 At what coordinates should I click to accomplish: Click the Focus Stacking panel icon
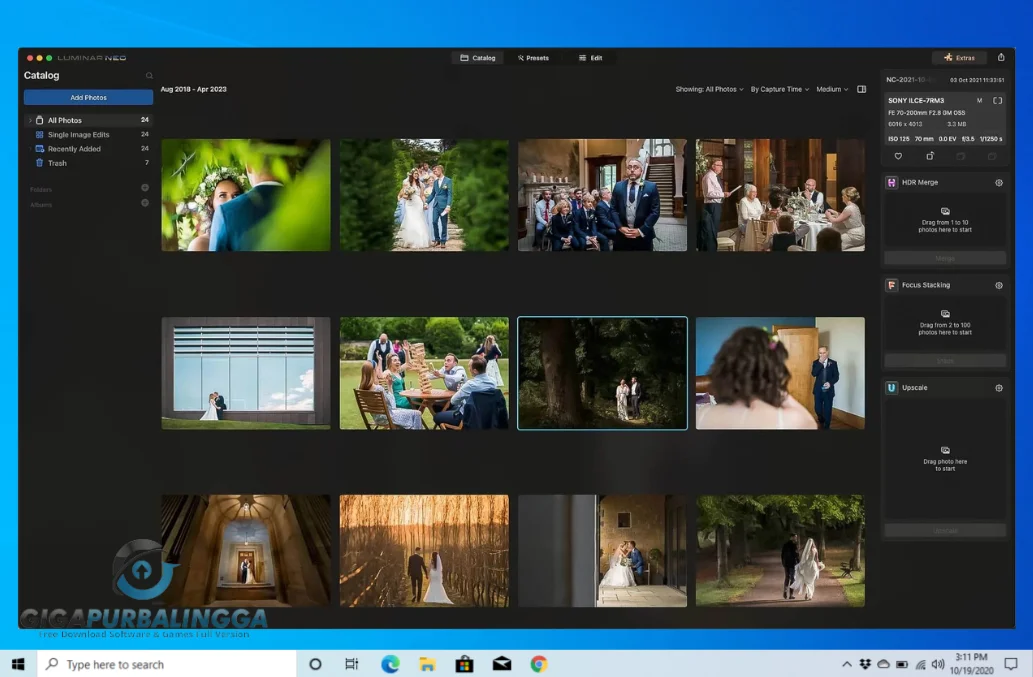pyautogui.click(x=891, y=285)
